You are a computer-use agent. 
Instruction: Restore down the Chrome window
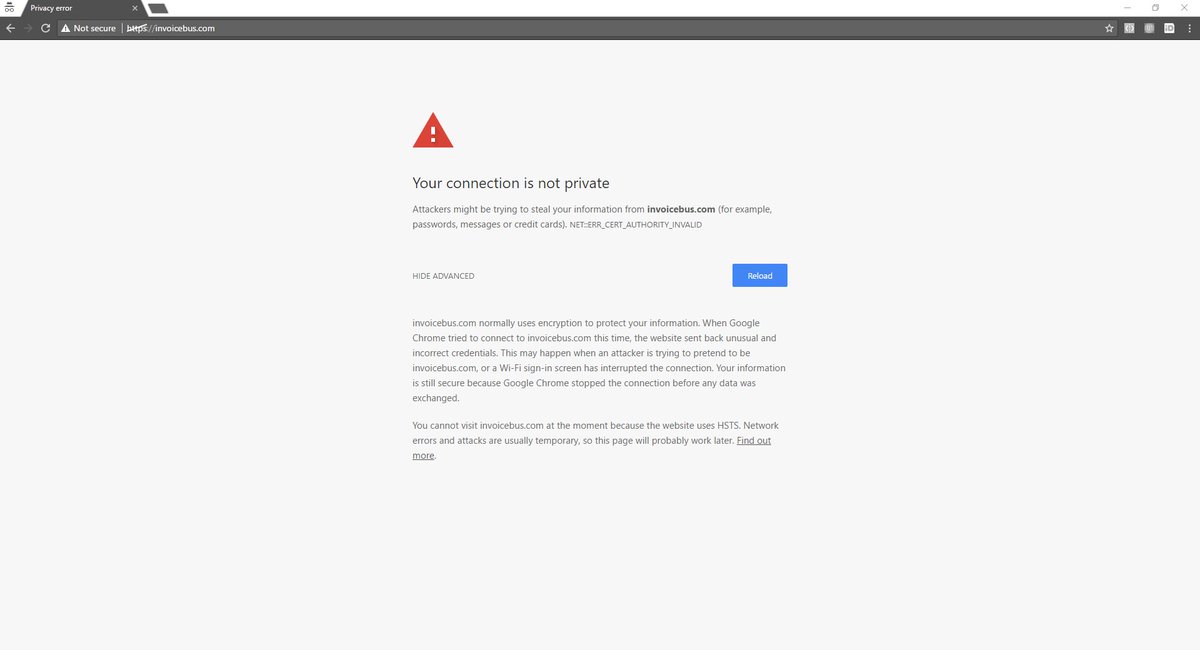pos(1155,7)
